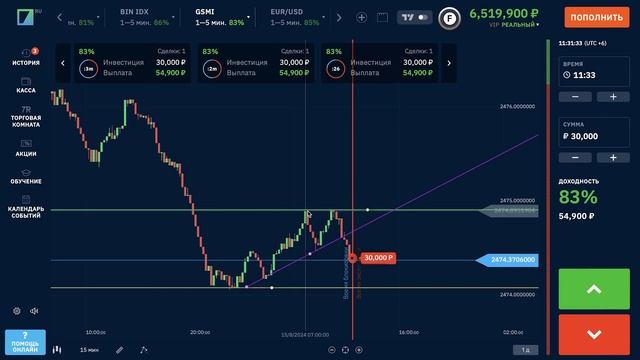Click the 83% profitability value

578,198
